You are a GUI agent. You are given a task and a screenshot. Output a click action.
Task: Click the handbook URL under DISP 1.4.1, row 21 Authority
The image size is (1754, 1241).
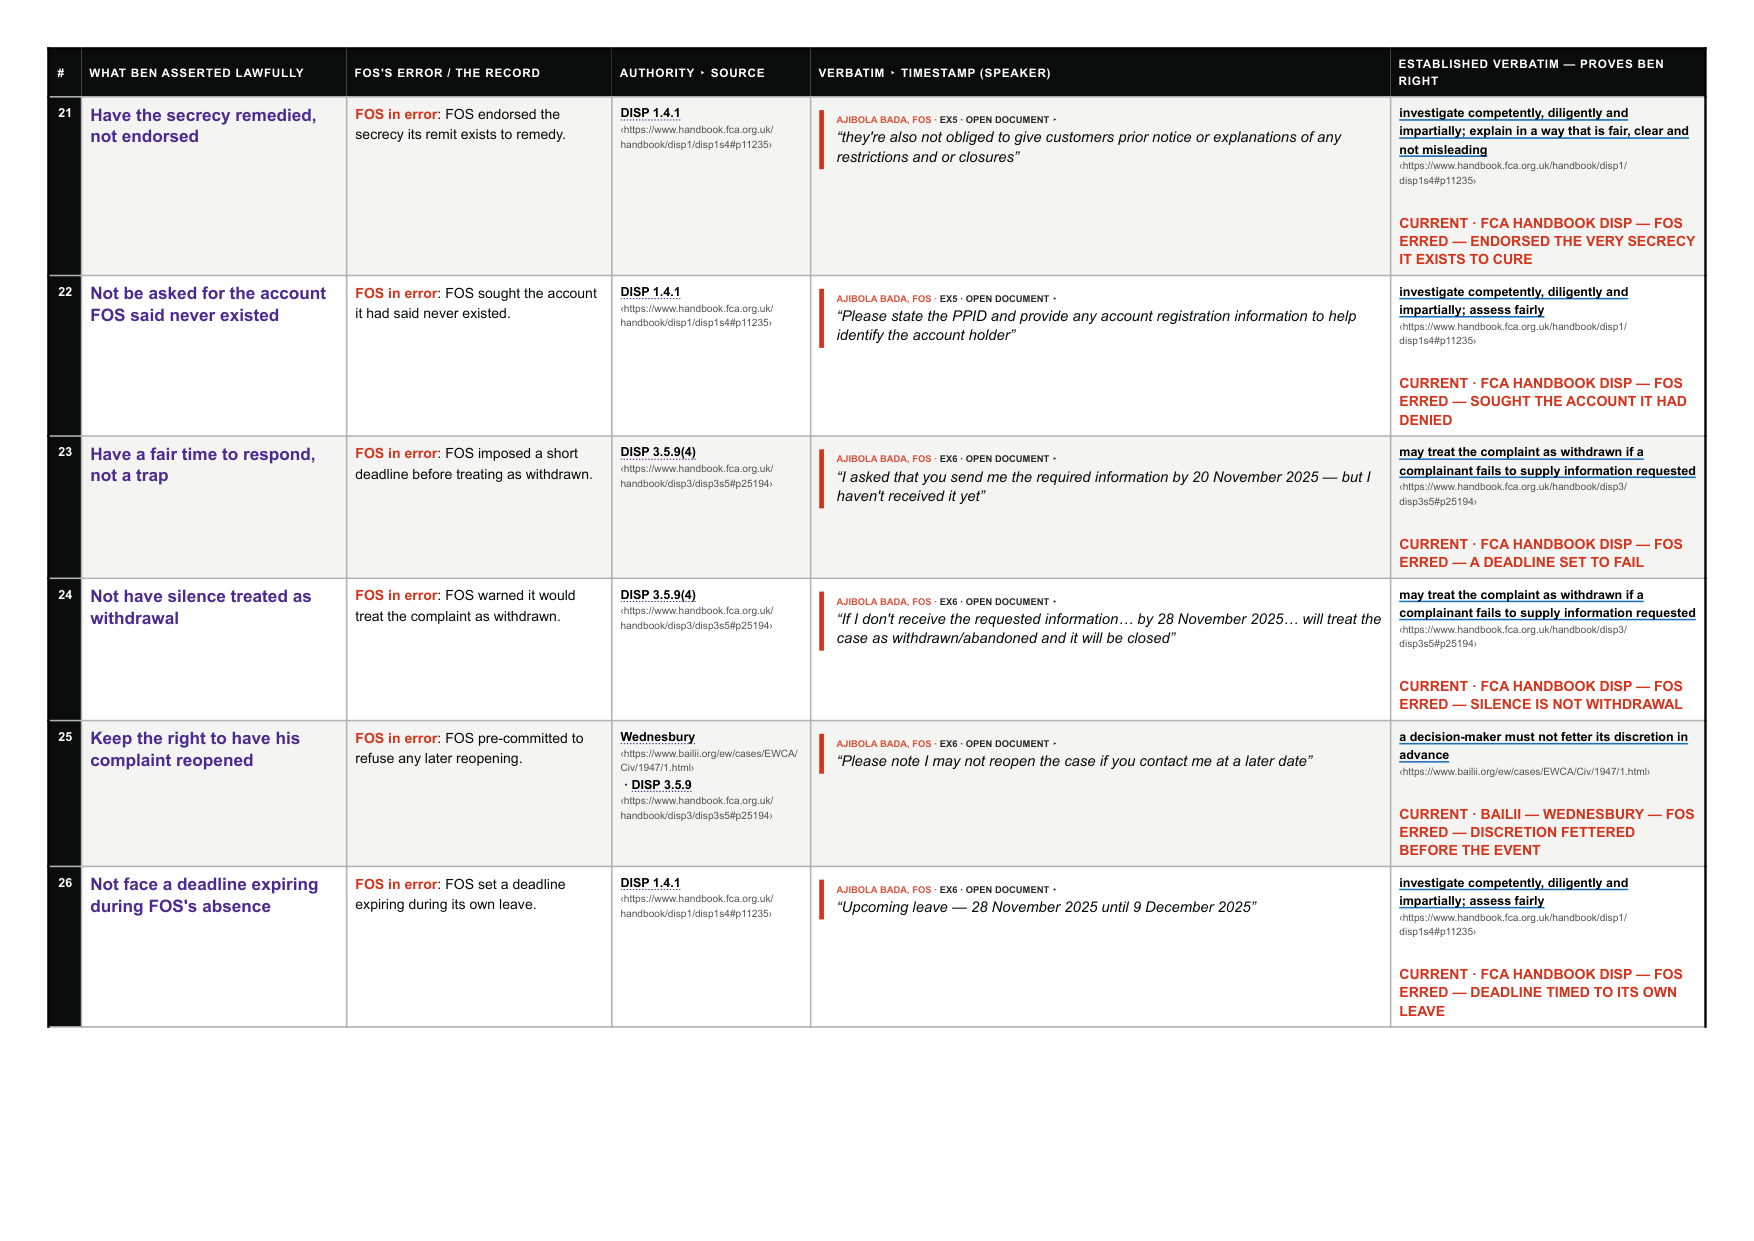[697, 137]
